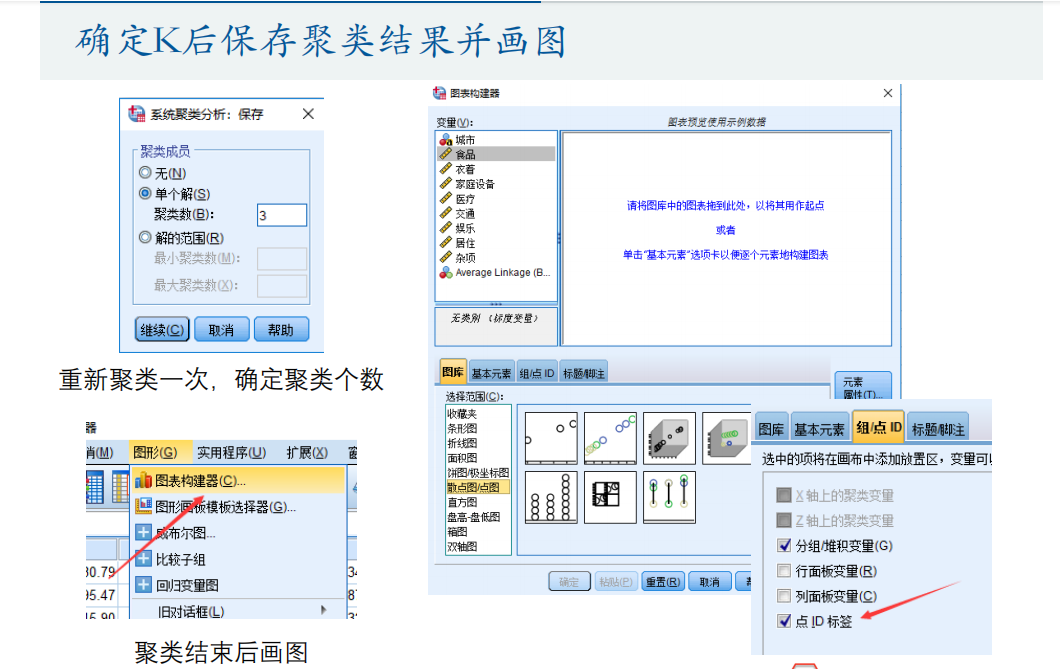The height and width of the screenshot is (669, 1060).
Task: Click the template chooser icon beside 图形画板模板选择器
Action: [143, 506]
